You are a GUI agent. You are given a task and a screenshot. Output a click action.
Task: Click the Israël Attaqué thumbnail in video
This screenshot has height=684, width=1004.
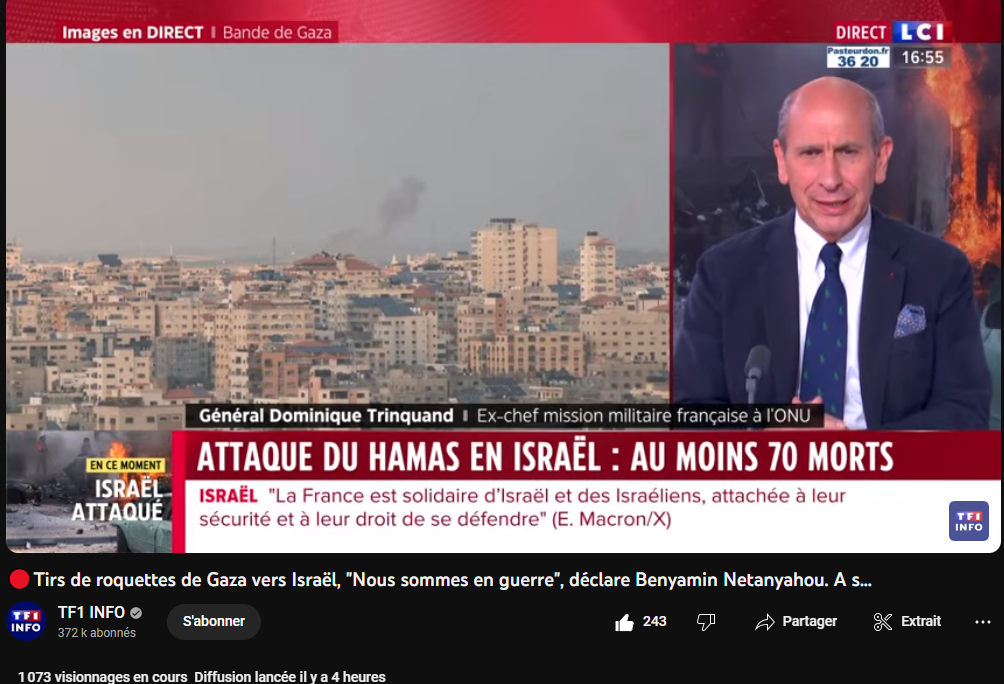tap(89, 492)
